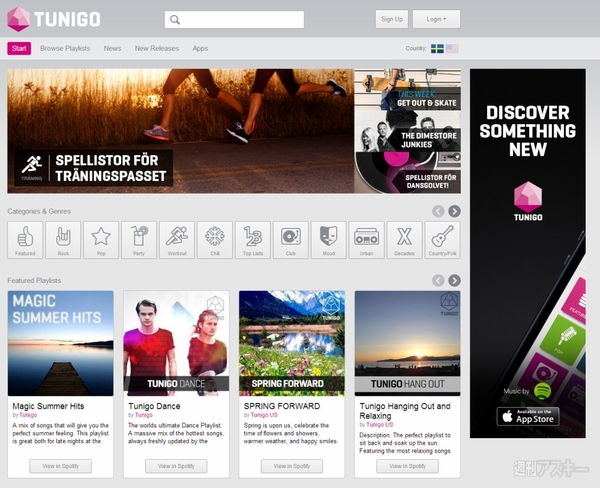The image size is (600, 488).
Task: View Magic Summer Hits in Spotify
Action: [x=60, y=466]
